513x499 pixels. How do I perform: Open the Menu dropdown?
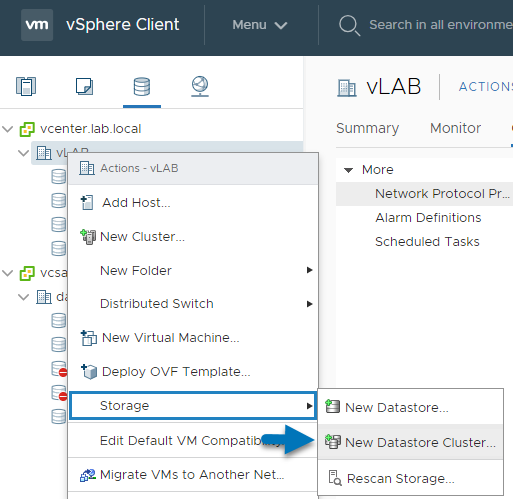pos(260,25)
